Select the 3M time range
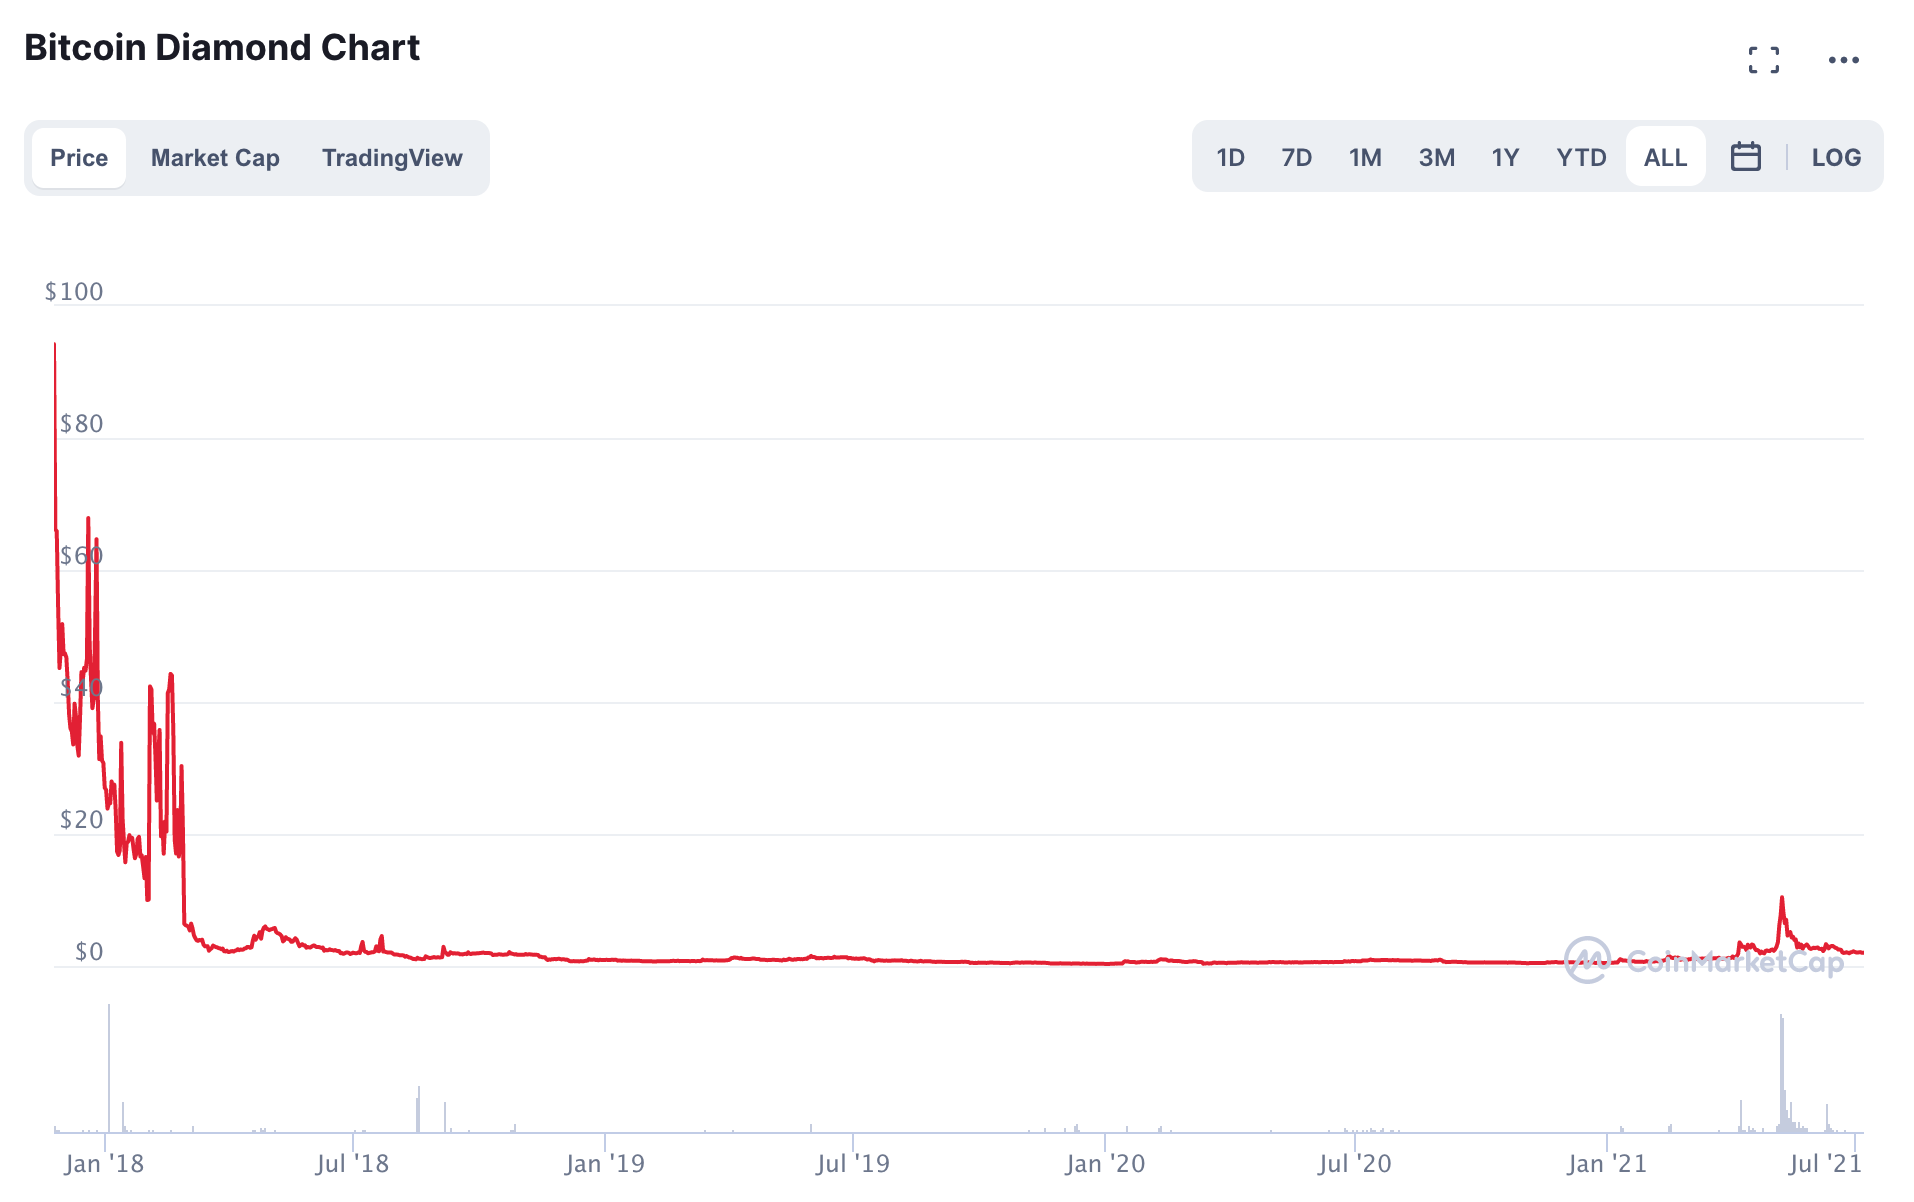 point(1436,157)
